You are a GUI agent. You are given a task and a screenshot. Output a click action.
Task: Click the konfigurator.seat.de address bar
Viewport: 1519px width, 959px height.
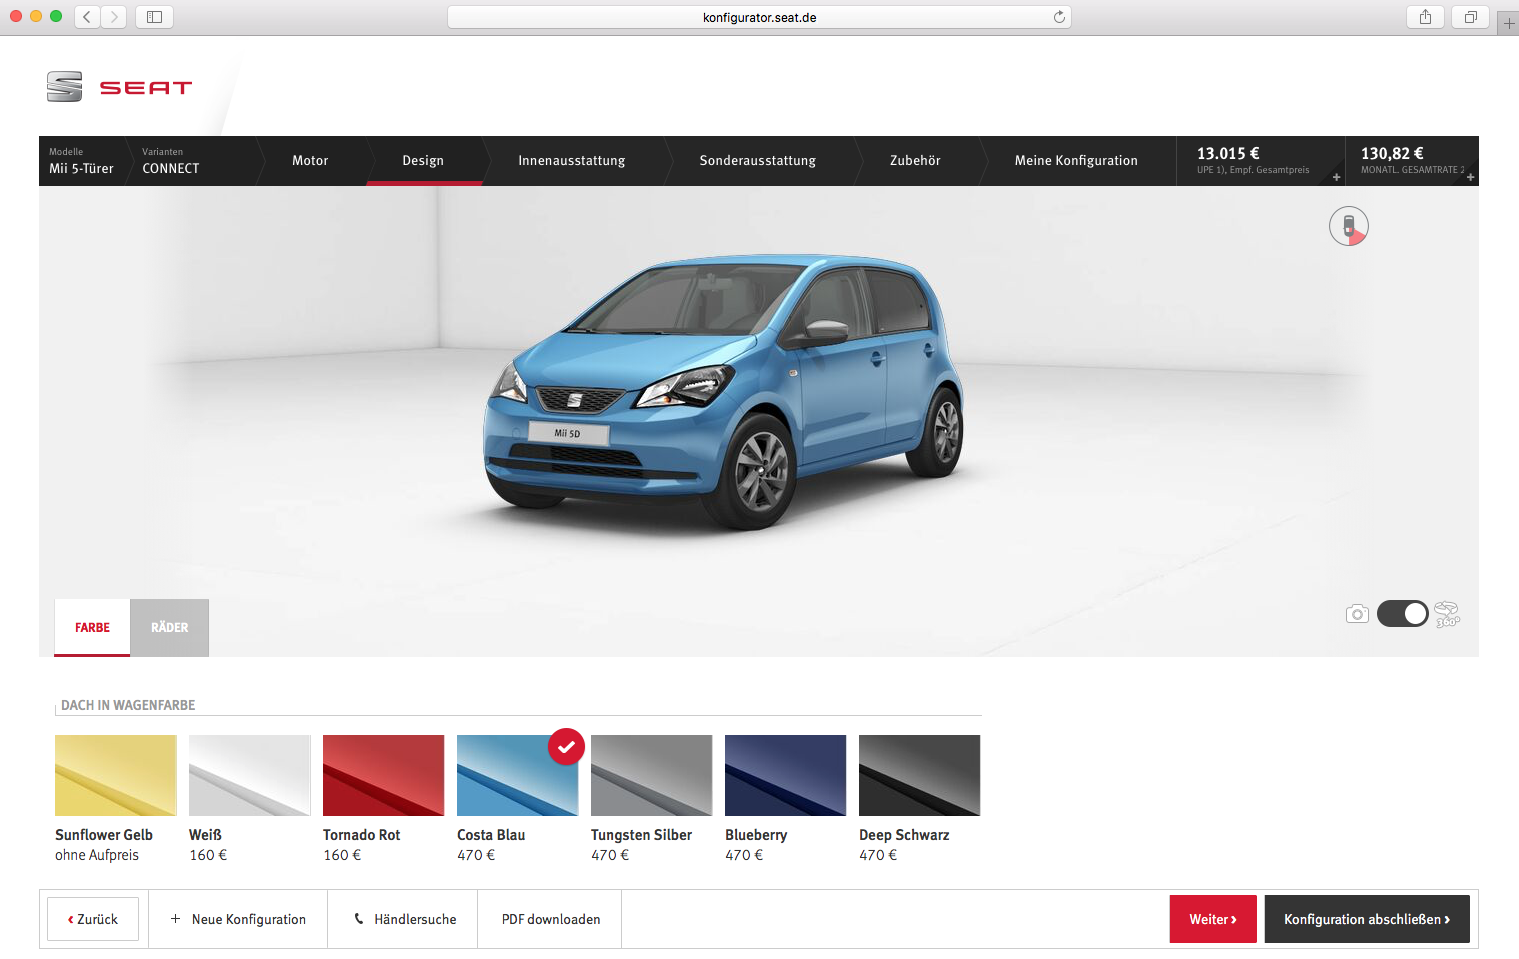[759, 17]
